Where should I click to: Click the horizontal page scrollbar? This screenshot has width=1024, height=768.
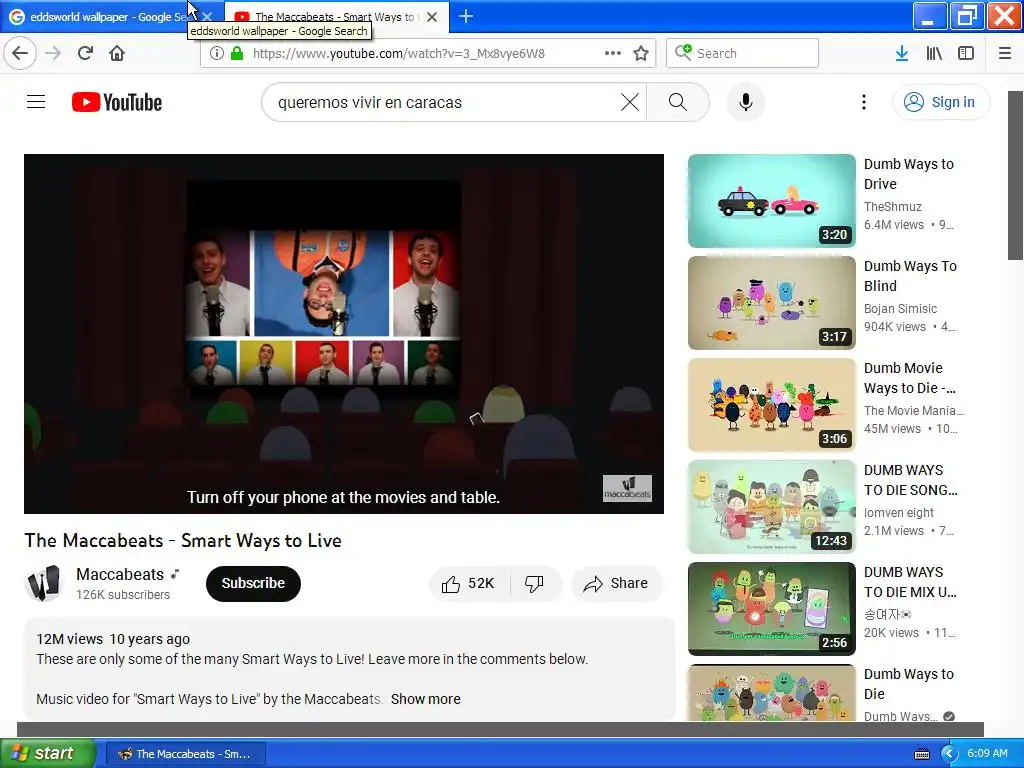[x=500, y=729]
